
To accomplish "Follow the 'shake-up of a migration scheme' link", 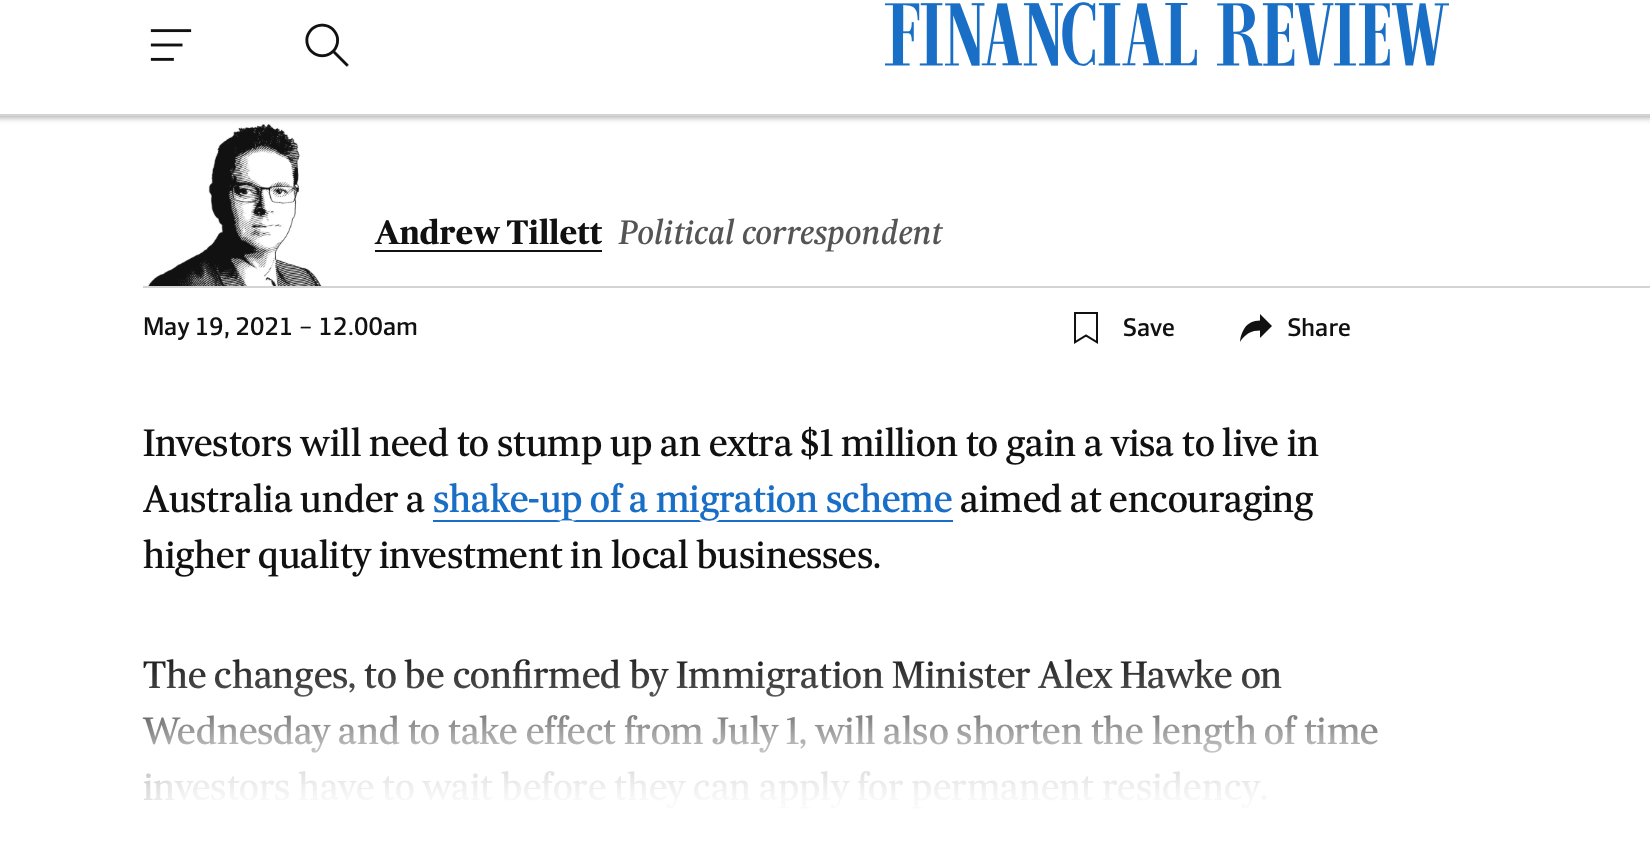I will [692, 499].
